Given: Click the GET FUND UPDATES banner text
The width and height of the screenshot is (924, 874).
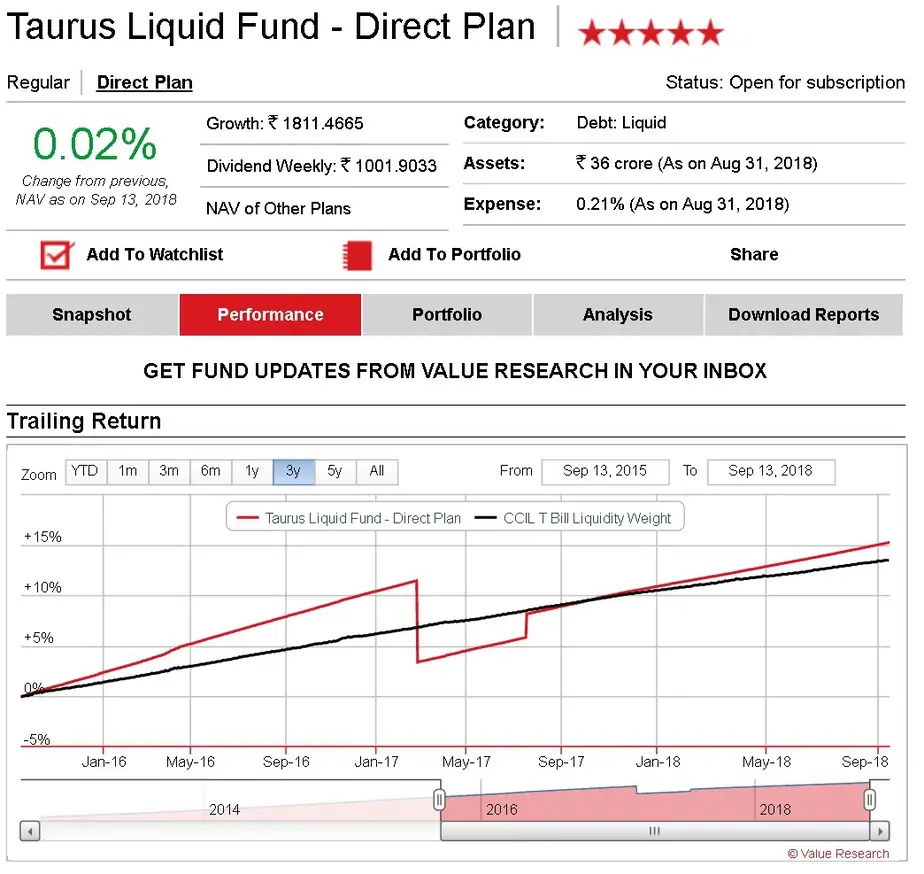Looking at the screenshot, I should point(455,371).
